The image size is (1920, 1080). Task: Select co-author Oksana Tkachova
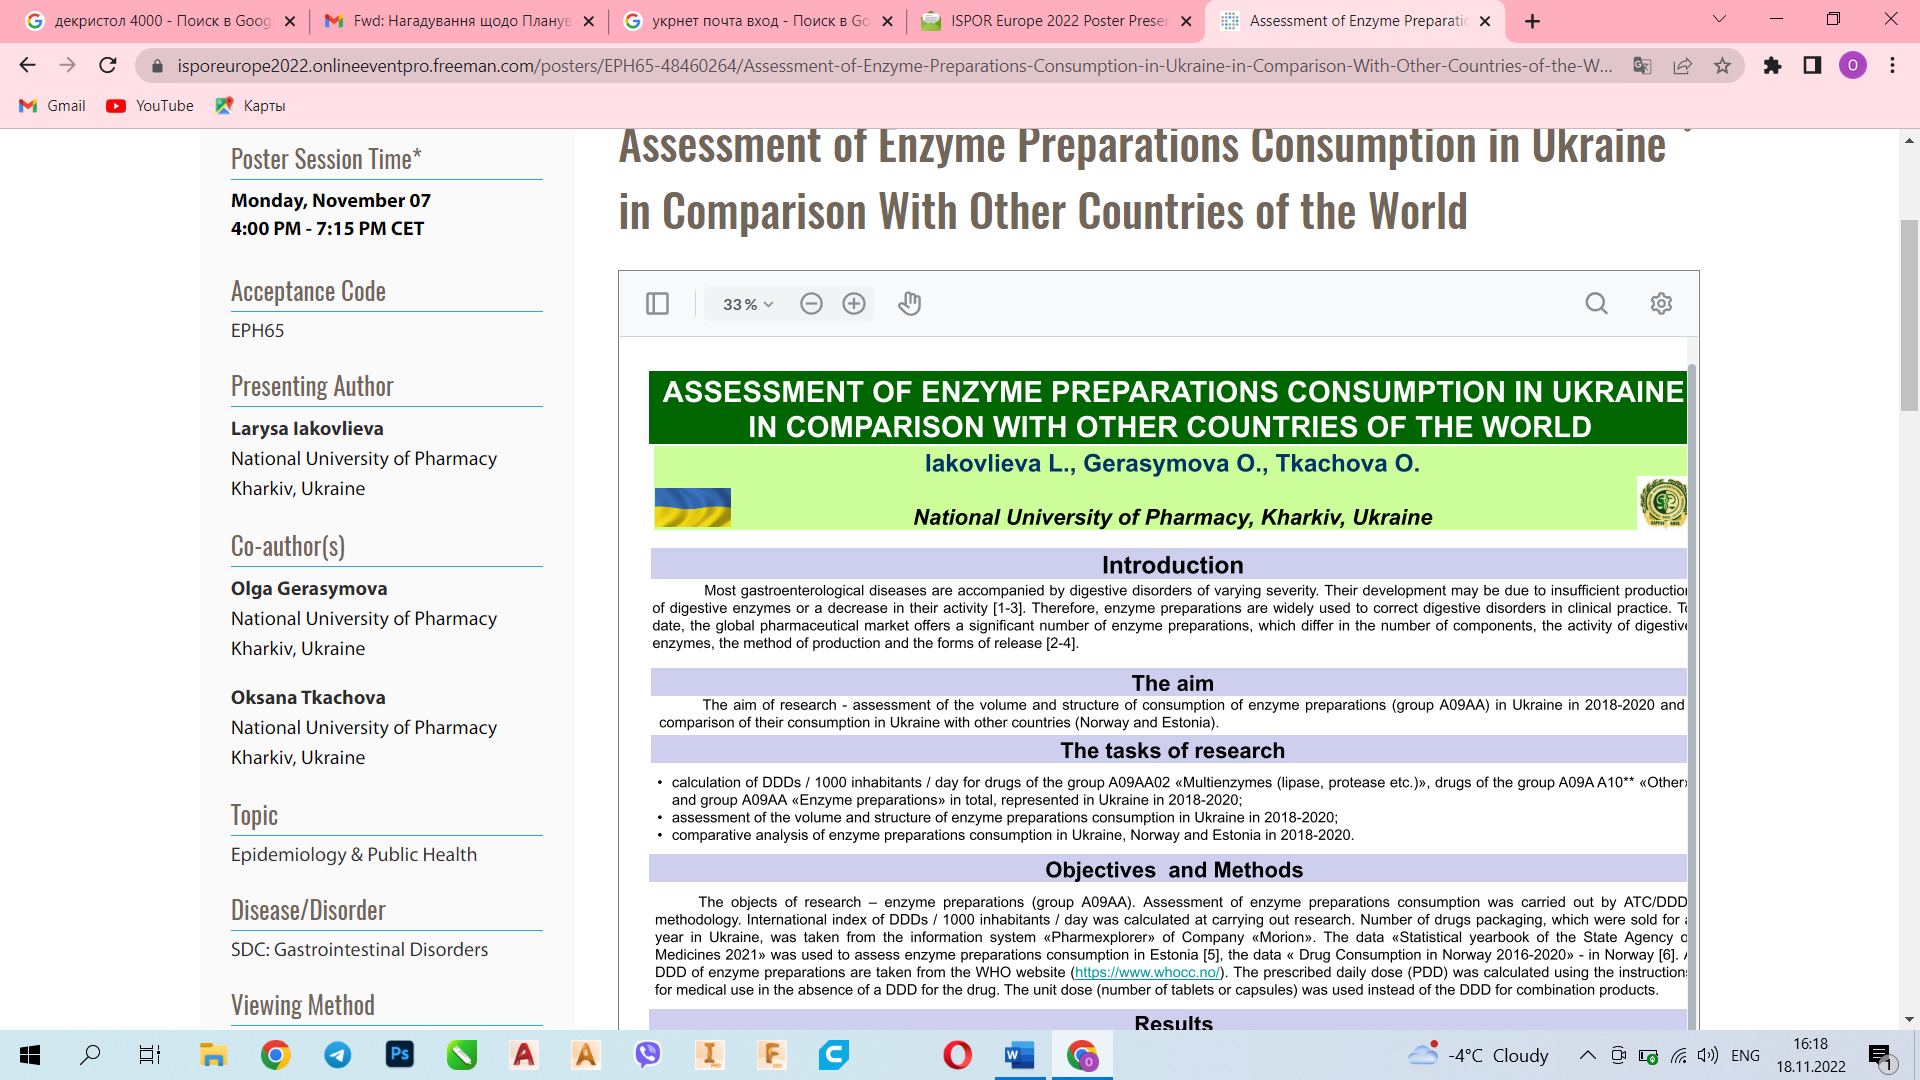(x=308, y=697)
